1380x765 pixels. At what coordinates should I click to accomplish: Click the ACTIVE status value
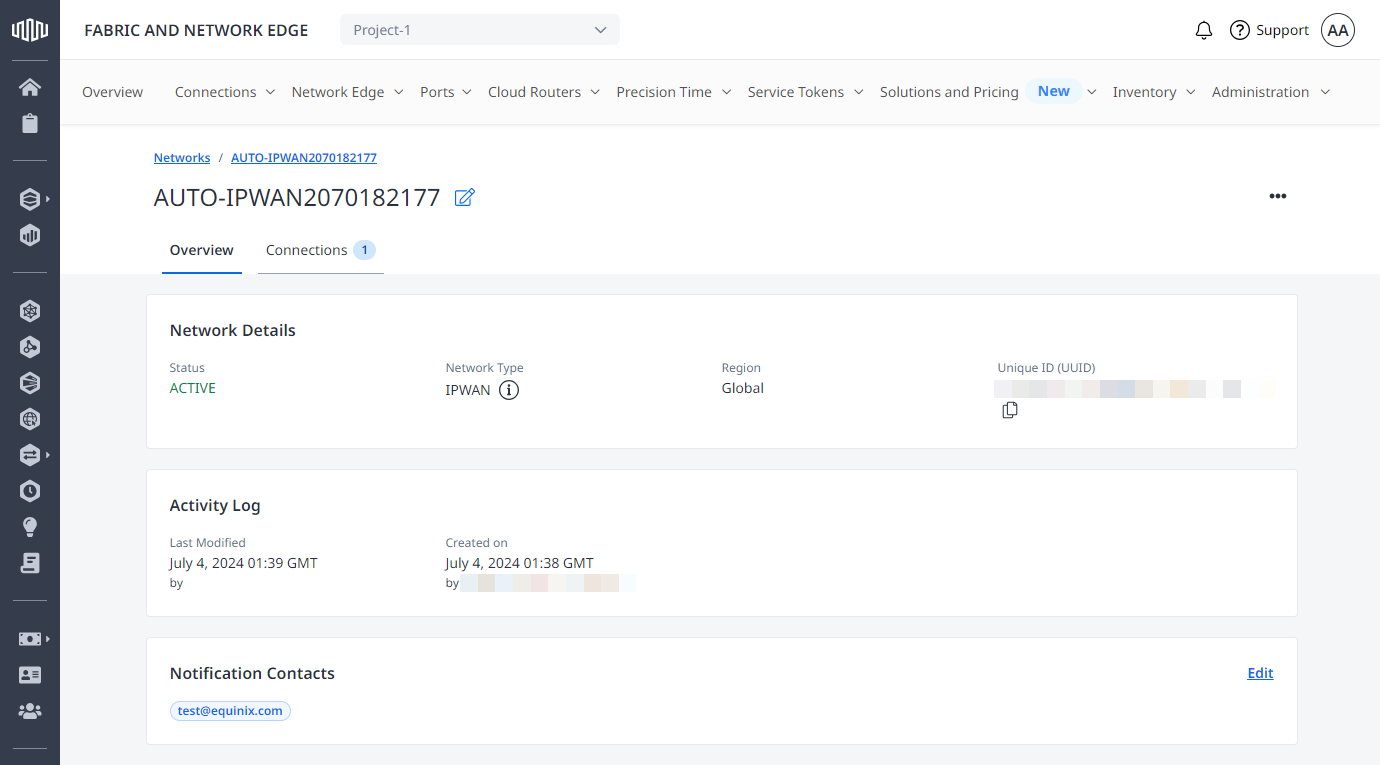tap(193, 388)
